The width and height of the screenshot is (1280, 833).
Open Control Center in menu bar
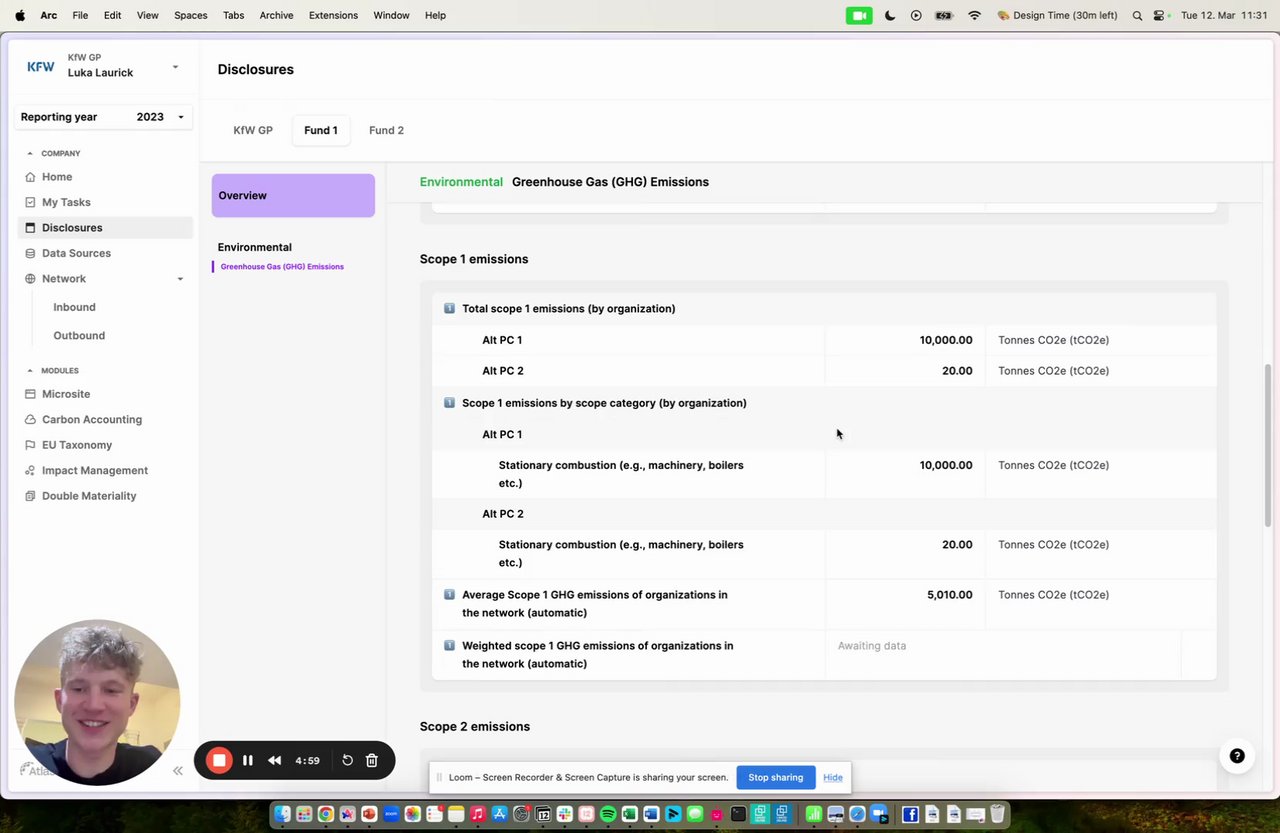(x=1160, y=16)
